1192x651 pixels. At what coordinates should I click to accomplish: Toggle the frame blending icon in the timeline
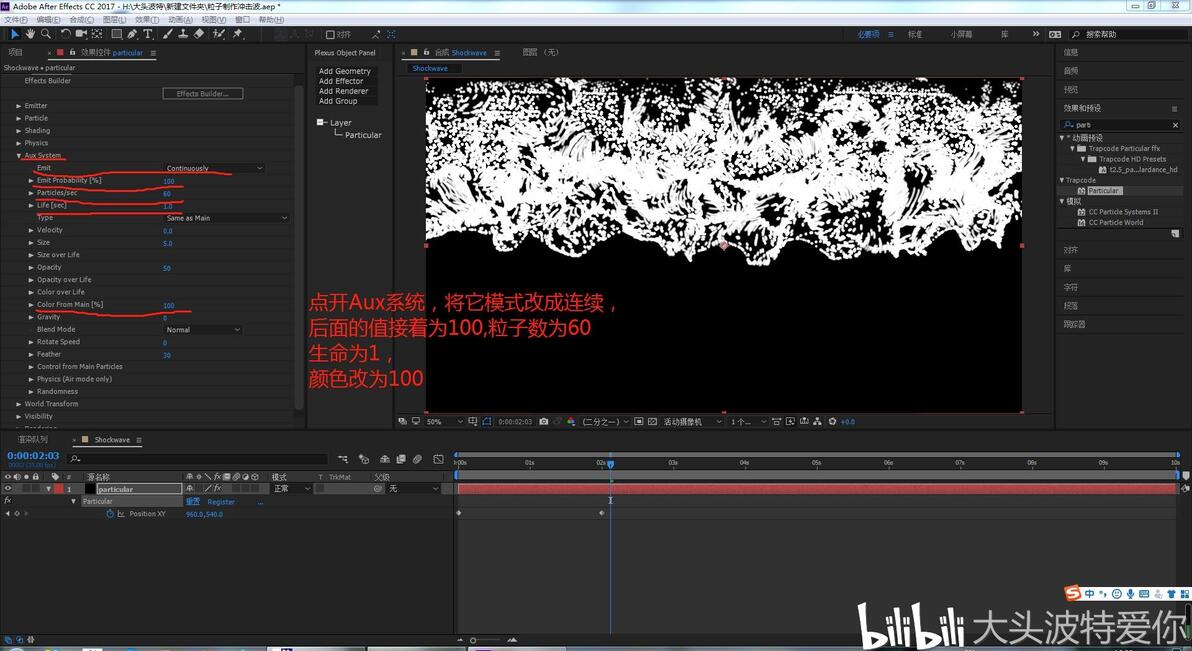click(401, 459)
